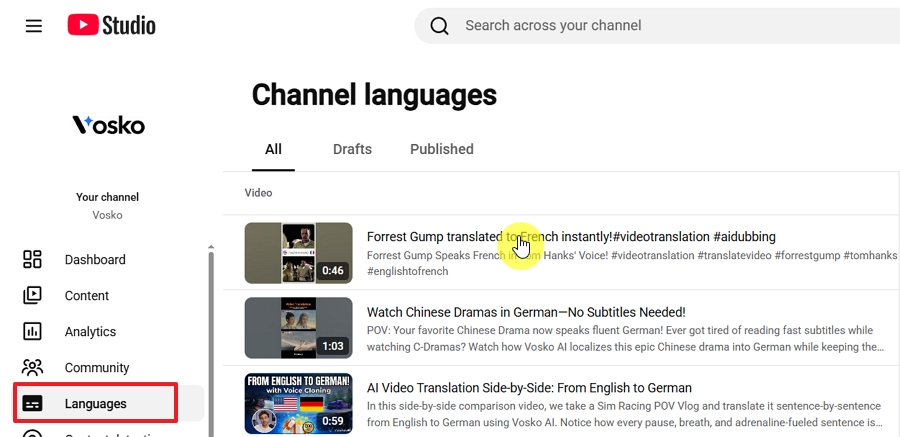Click the Content icon in sidebar

click(x=32, y=296)
